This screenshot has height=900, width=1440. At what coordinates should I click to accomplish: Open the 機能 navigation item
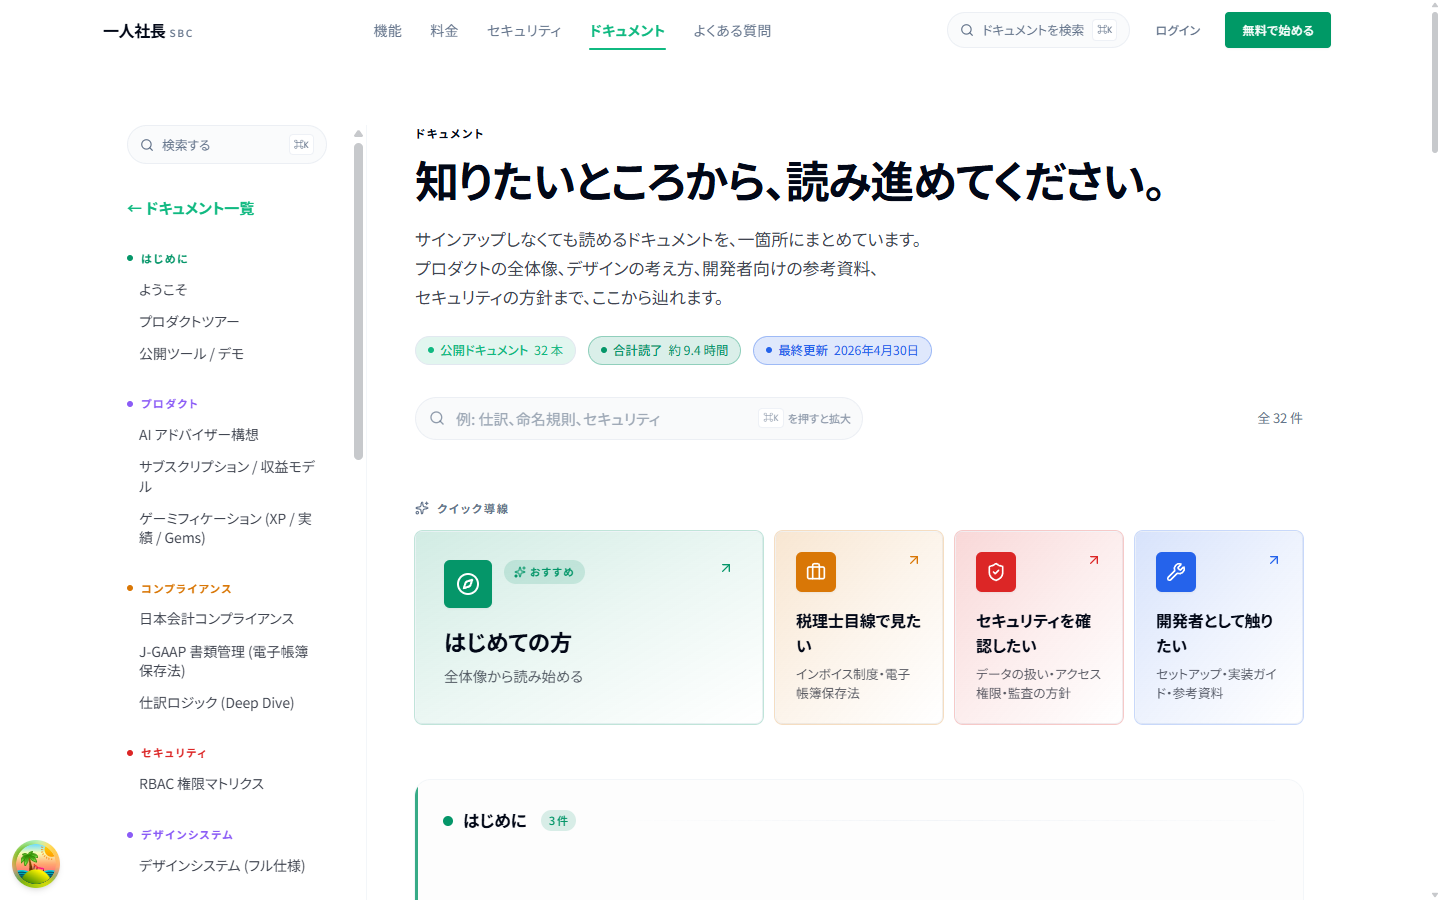coord(387,31)
